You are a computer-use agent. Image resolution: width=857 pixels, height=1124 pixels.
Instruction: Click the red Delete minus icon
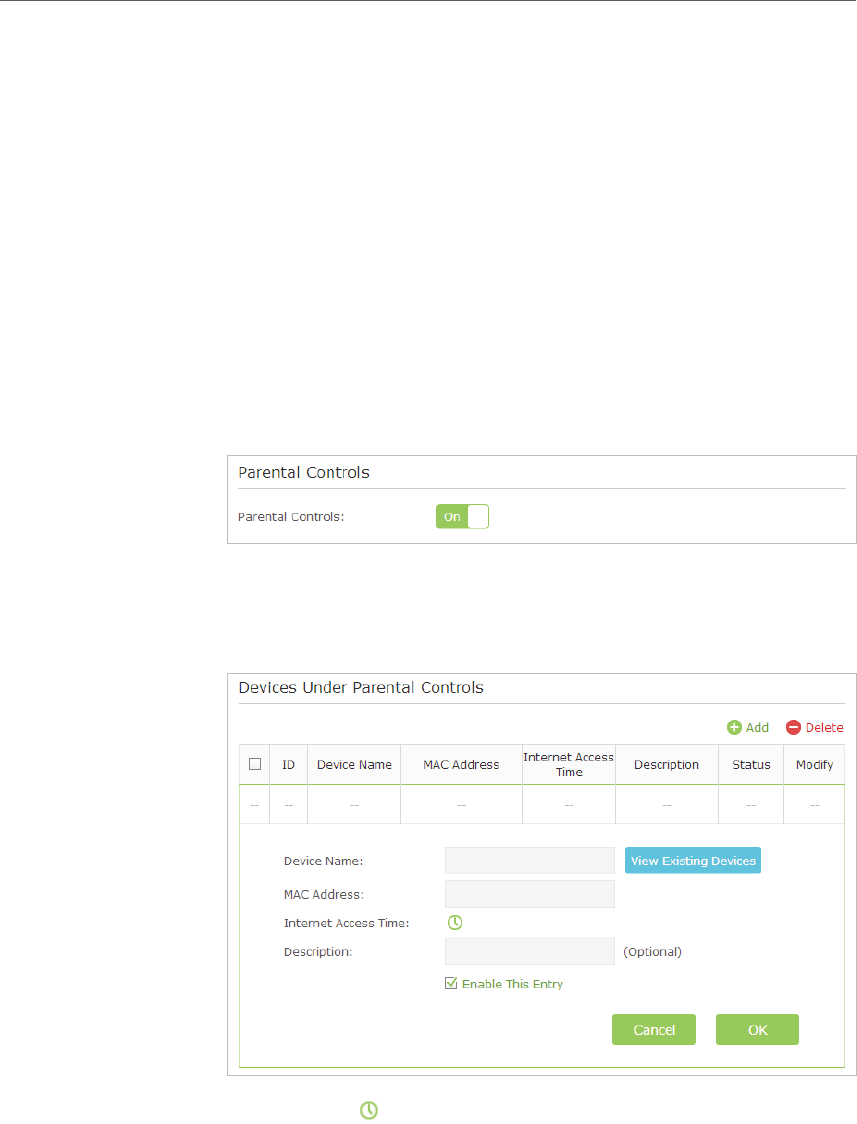coord(793,728)
